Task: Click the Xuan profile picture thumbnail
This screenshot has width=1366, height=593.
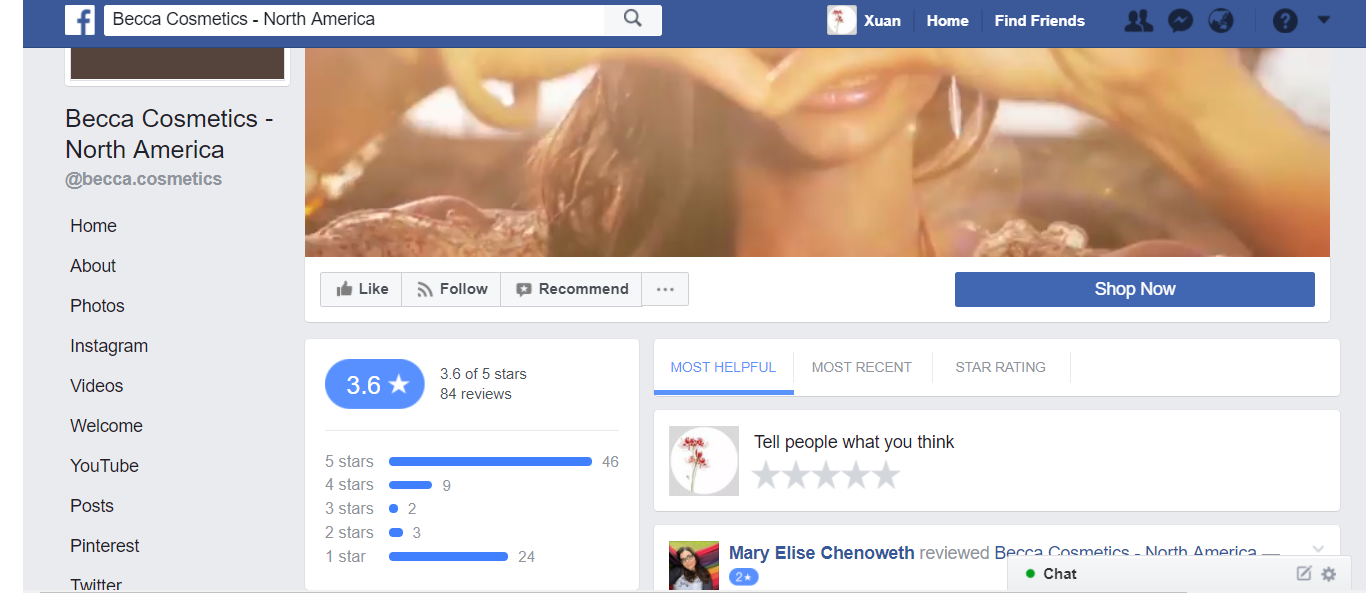Action: [x=842, y=20]
